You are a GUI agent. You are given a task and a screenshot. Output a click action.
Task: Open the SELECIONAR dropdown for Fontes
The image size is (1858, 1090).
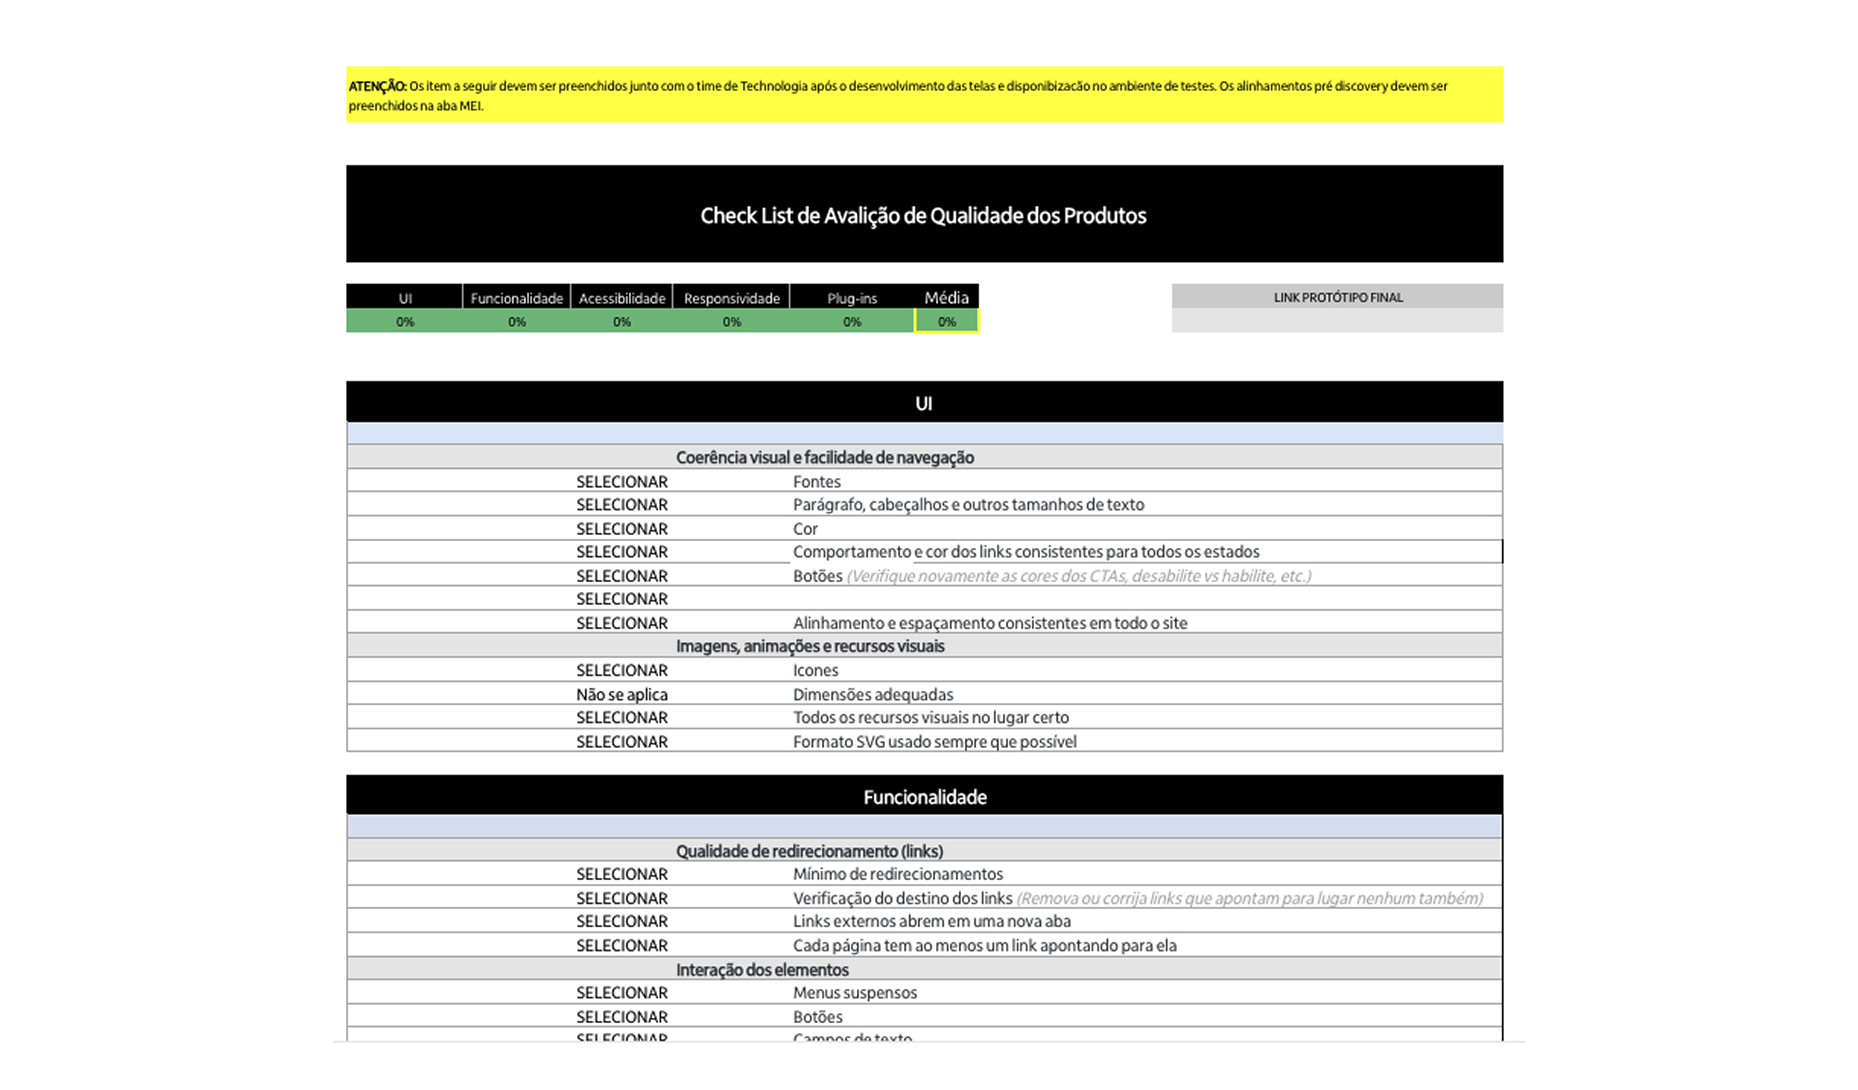click(621, 481)
